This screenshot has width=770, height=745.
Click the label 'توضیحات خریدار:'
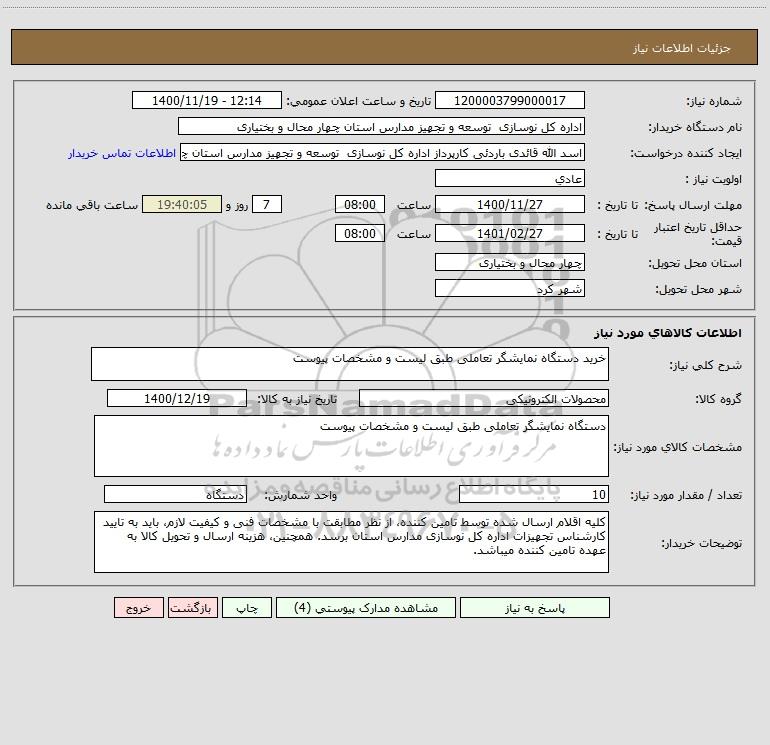701,543
